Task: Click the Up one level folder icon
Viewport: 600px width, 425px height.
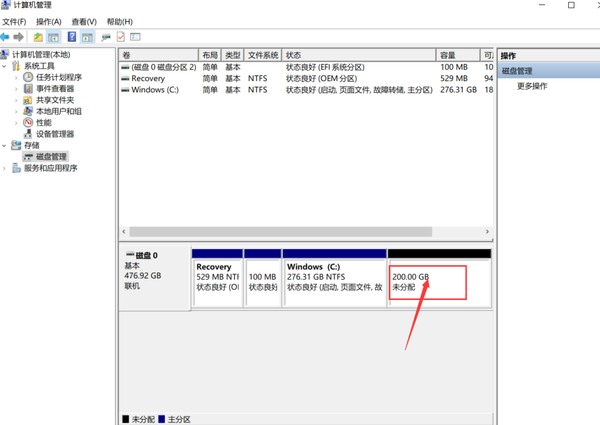Action: pos(39,37)
